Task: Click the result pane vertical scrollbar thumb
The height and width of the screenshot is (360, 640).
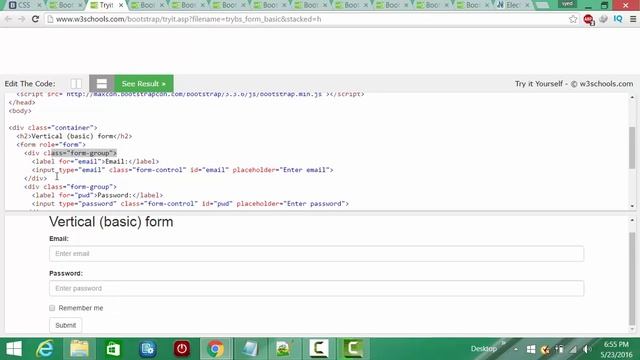Action: coord(632,278)
